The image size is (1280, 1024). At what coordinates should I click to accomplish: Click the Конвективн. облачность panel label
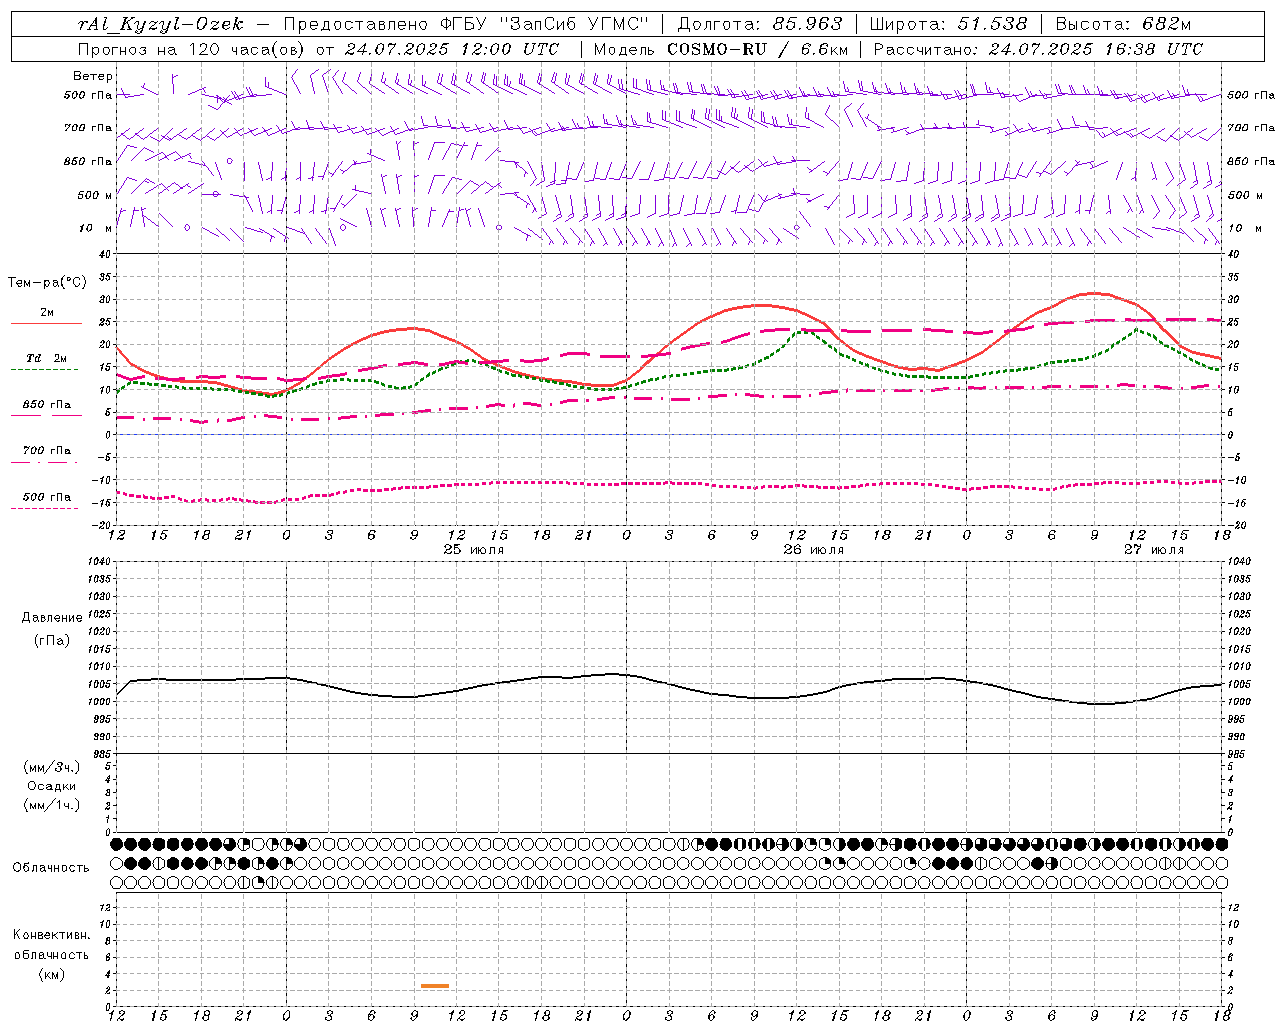click(51, 945)
